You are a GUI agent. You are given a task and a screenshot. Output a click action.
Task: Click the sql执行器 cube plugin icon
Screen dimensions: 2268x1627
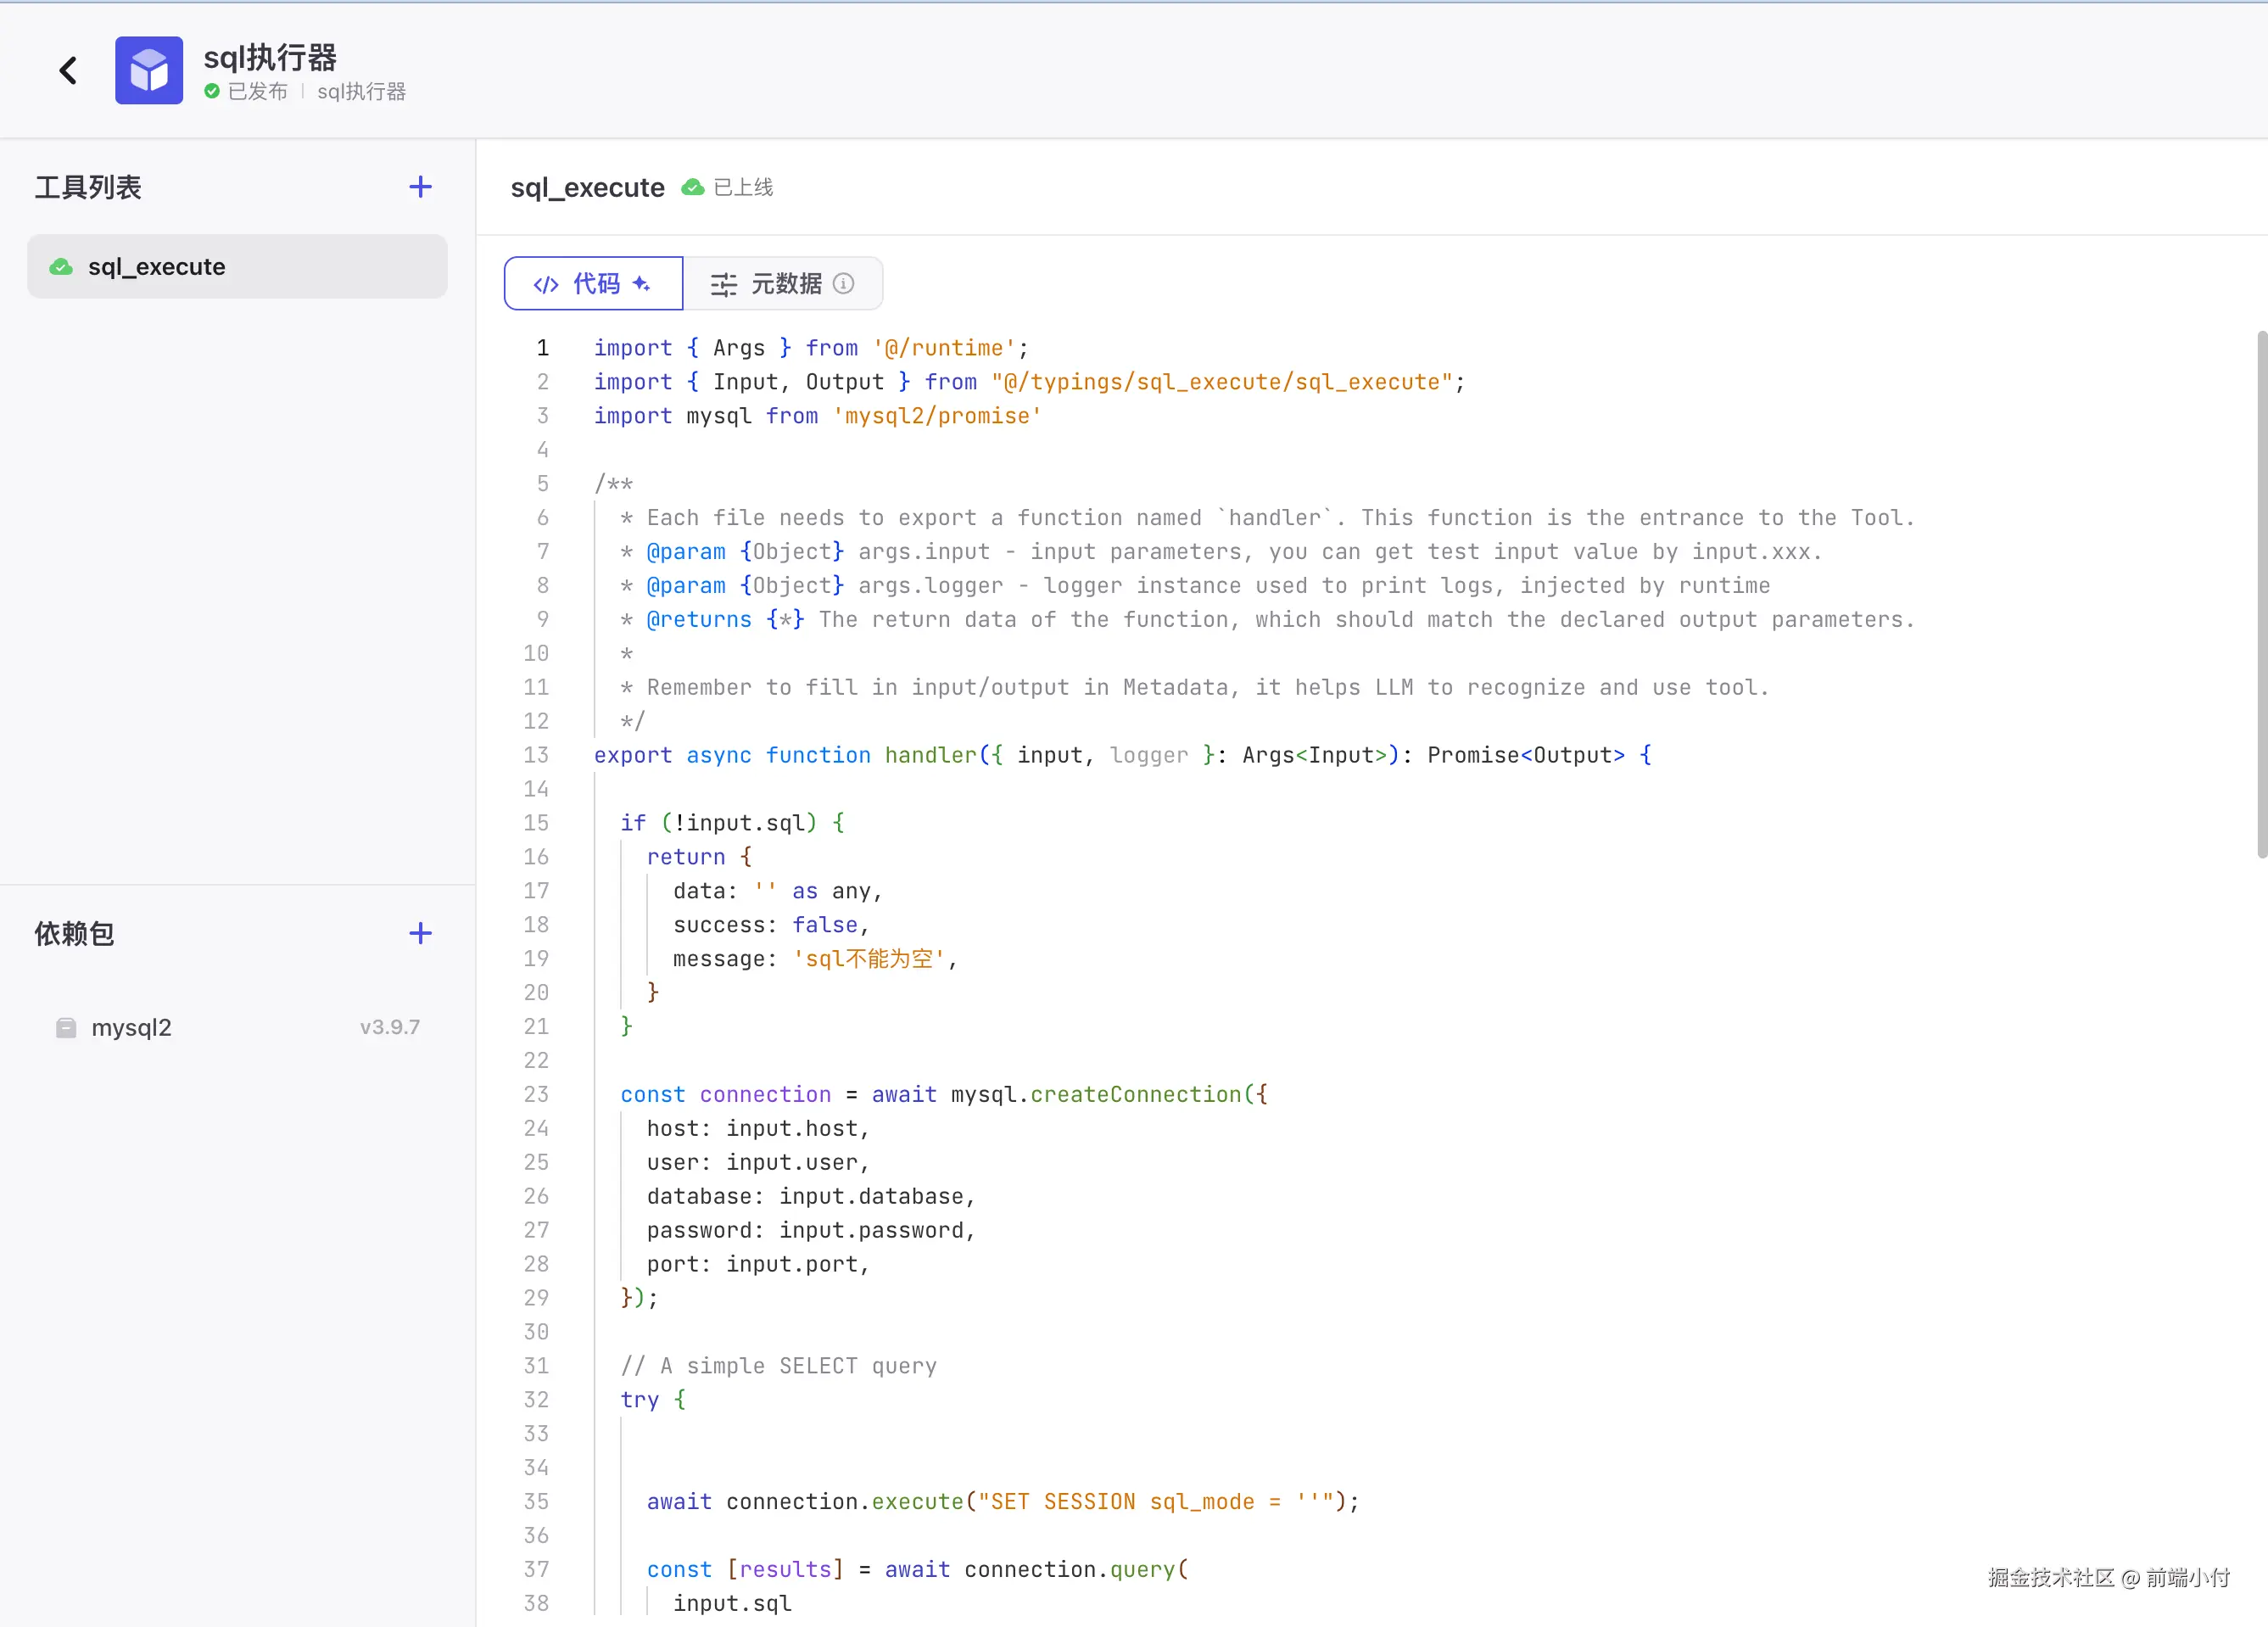coord(149,70)
